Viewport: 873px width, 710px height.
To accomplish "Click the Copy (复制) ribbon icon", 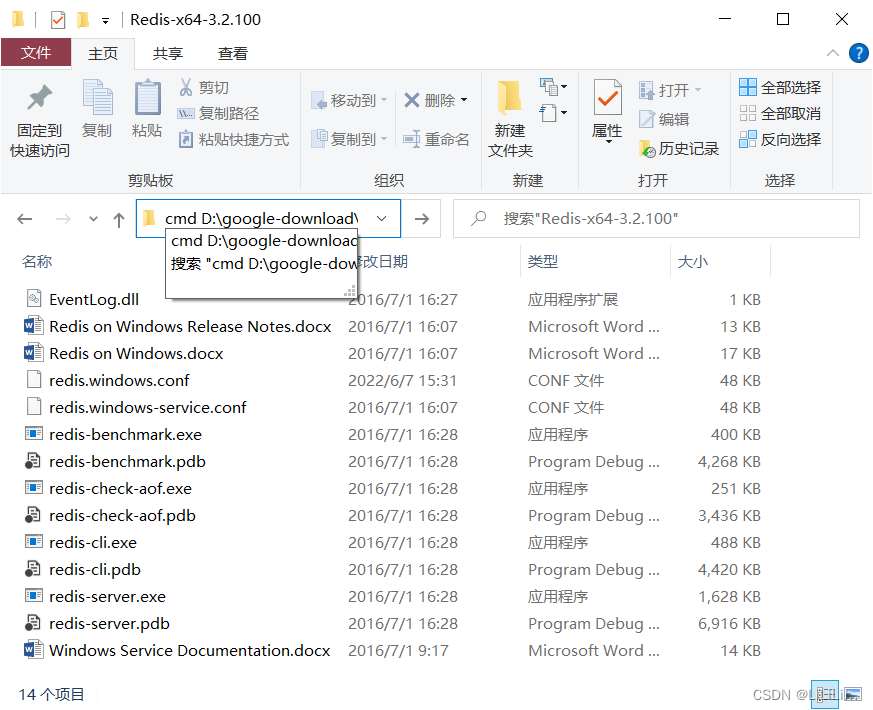I will (x=97, y=98).
